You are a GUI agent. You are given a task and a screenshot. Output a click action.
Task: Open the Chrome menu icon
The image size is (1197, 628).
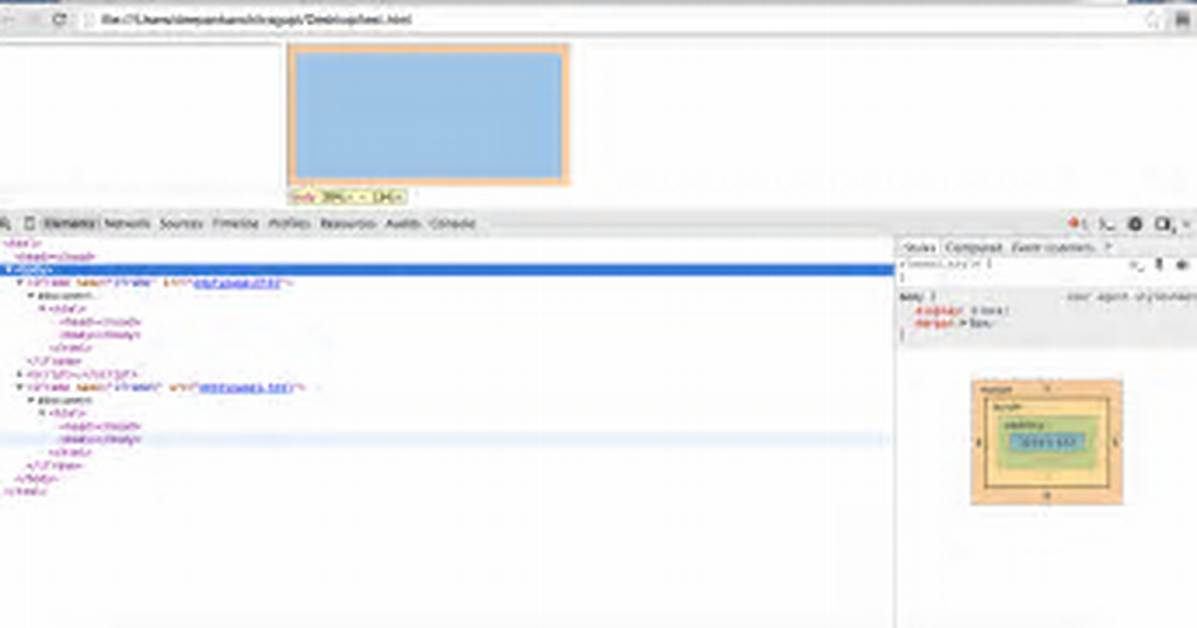point(1182,21)
